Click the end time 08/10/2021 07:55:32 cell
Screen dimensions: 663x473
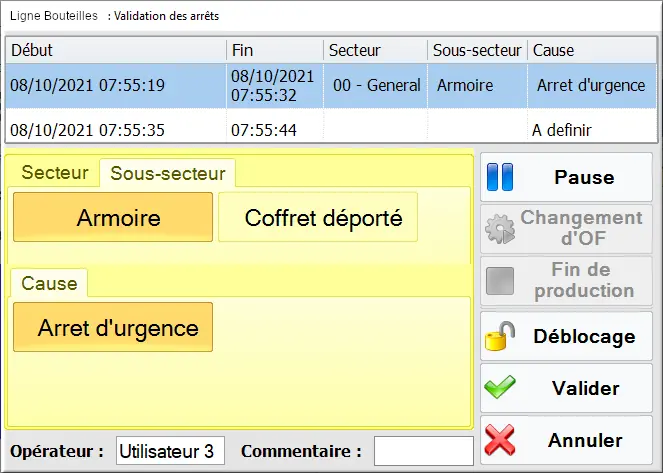tap(275, 86)
